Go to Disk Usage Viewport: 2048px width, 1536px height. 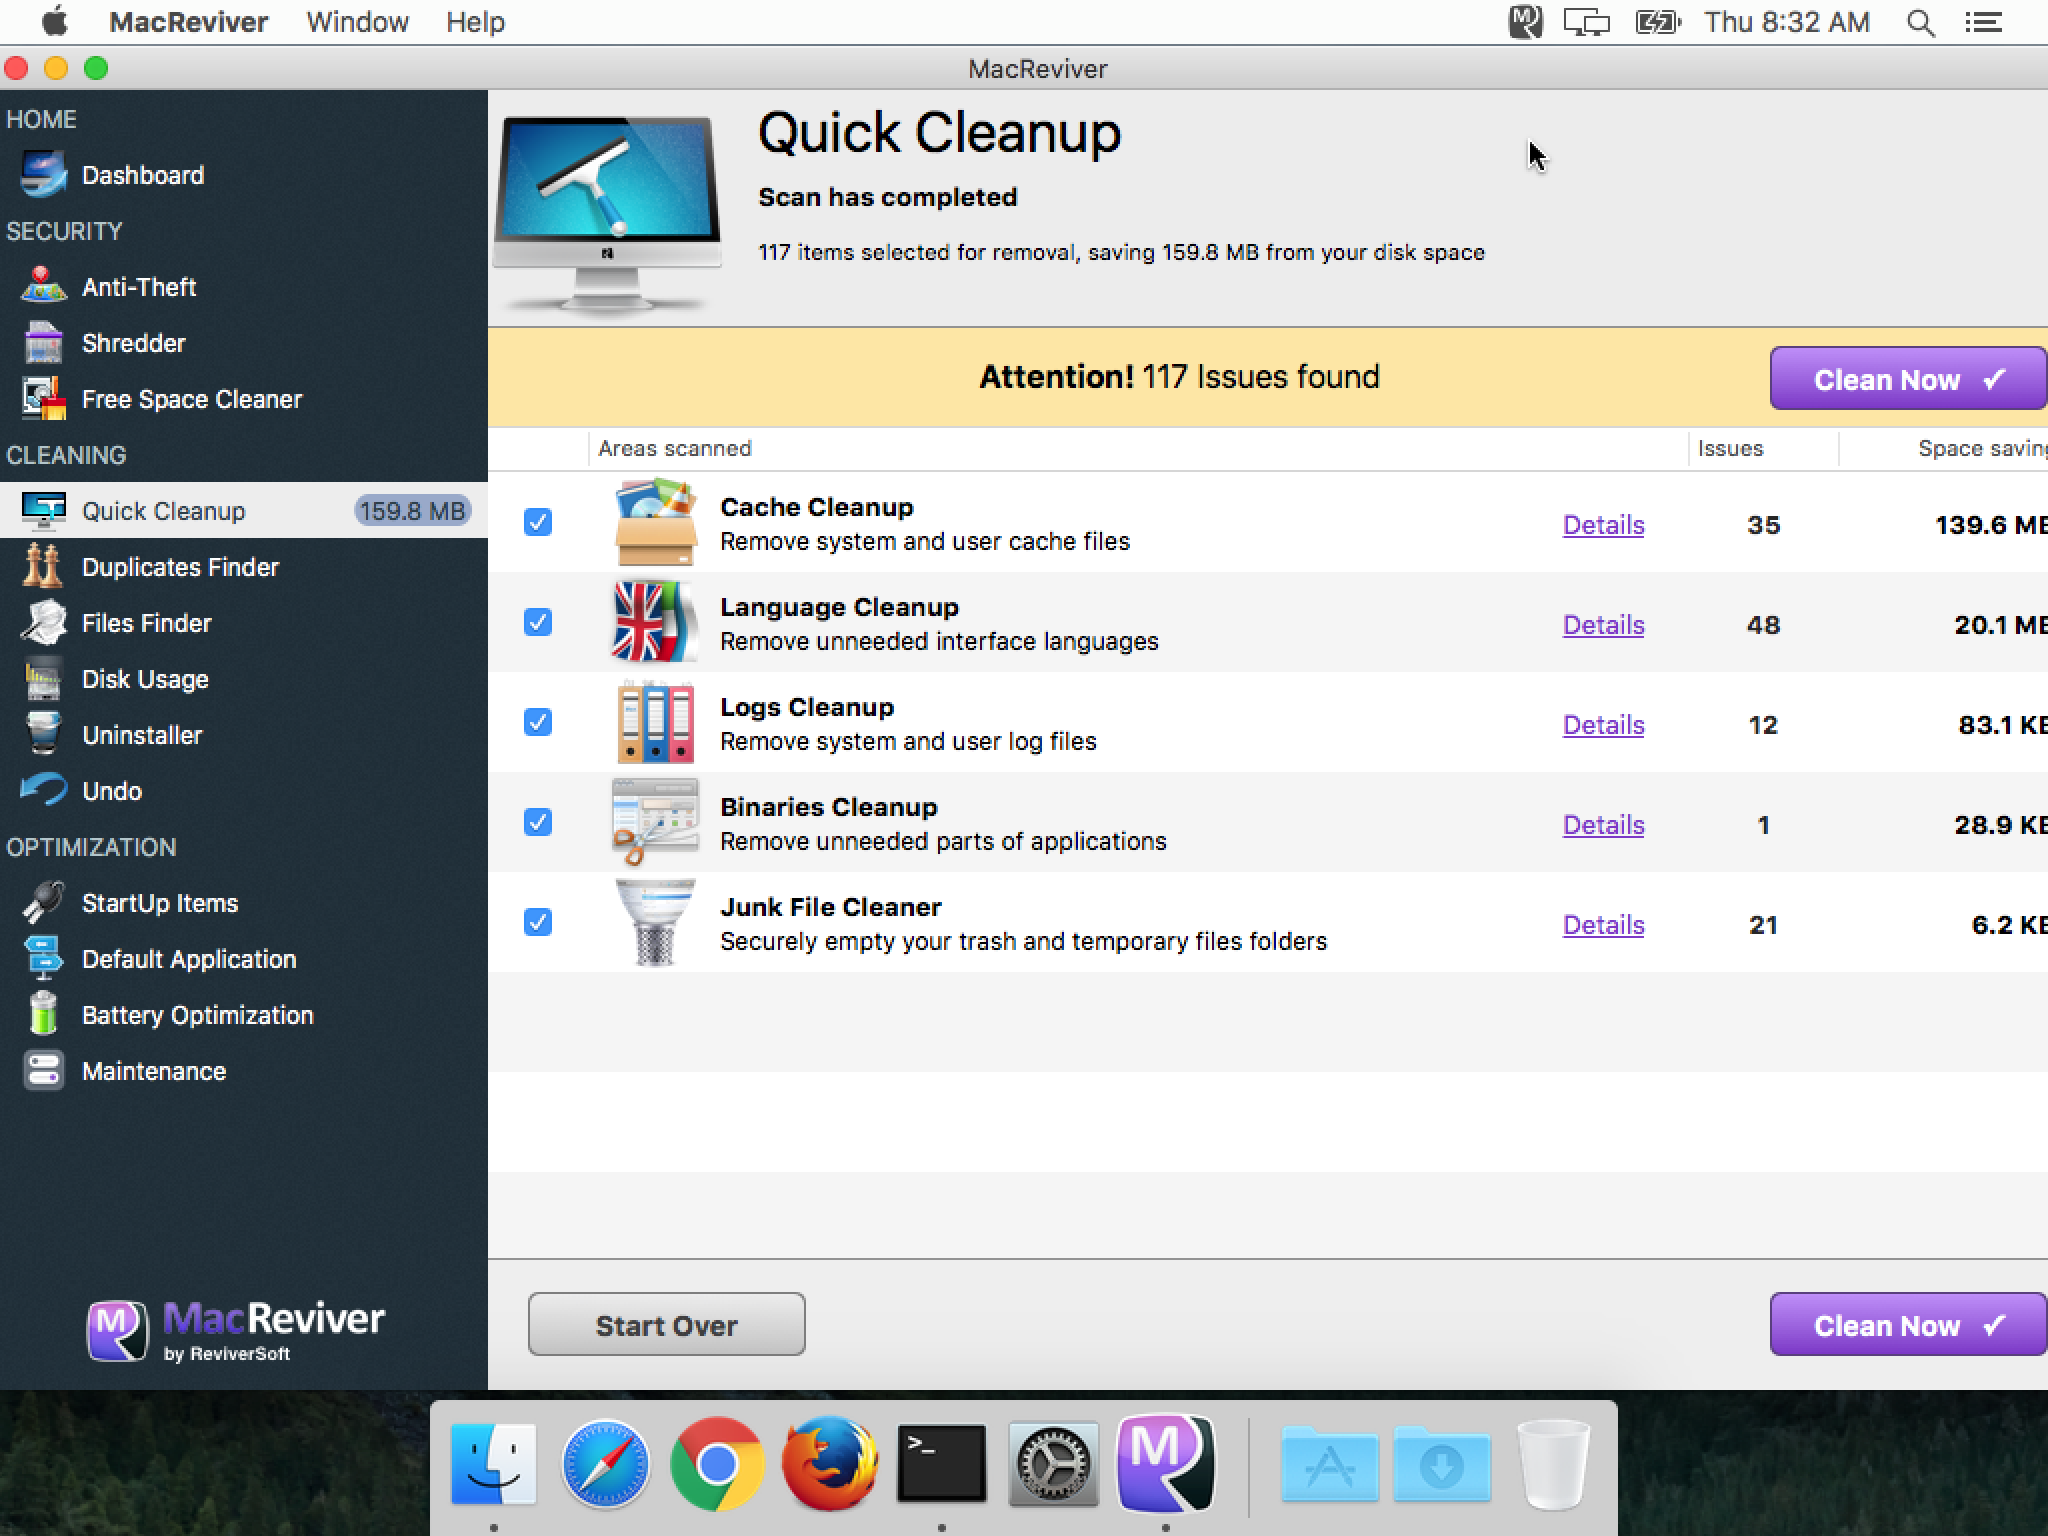tap(145, 679)
